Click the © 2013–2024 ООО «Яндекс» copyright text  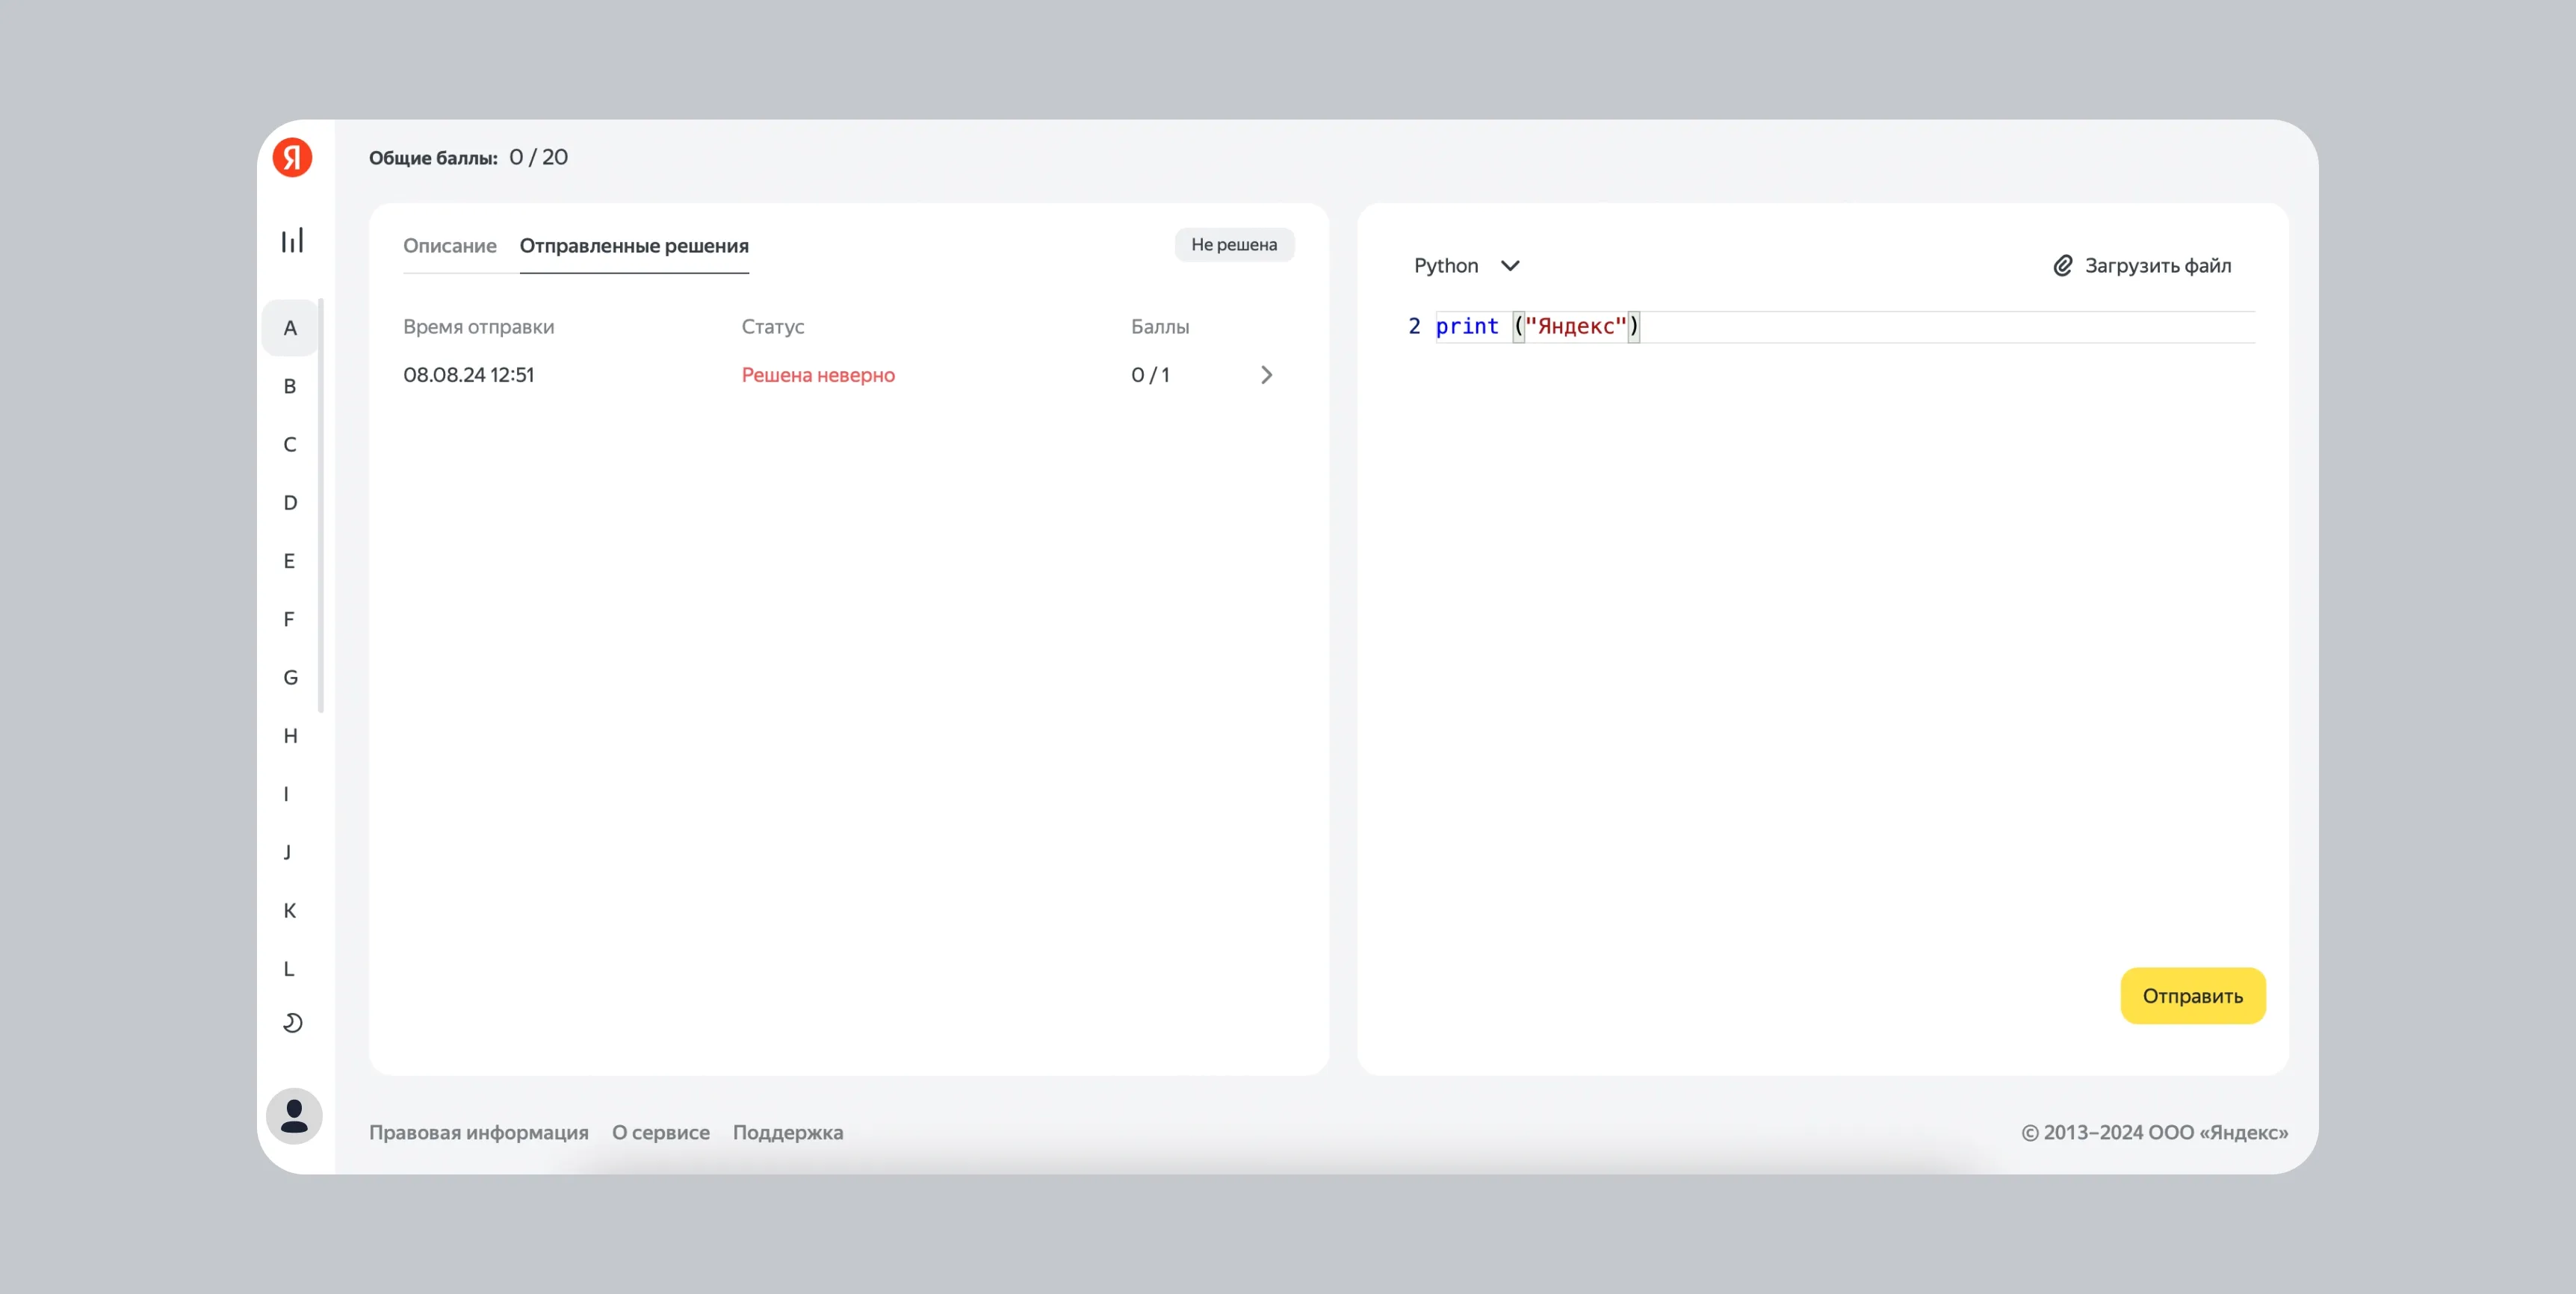point(2155,1133)
